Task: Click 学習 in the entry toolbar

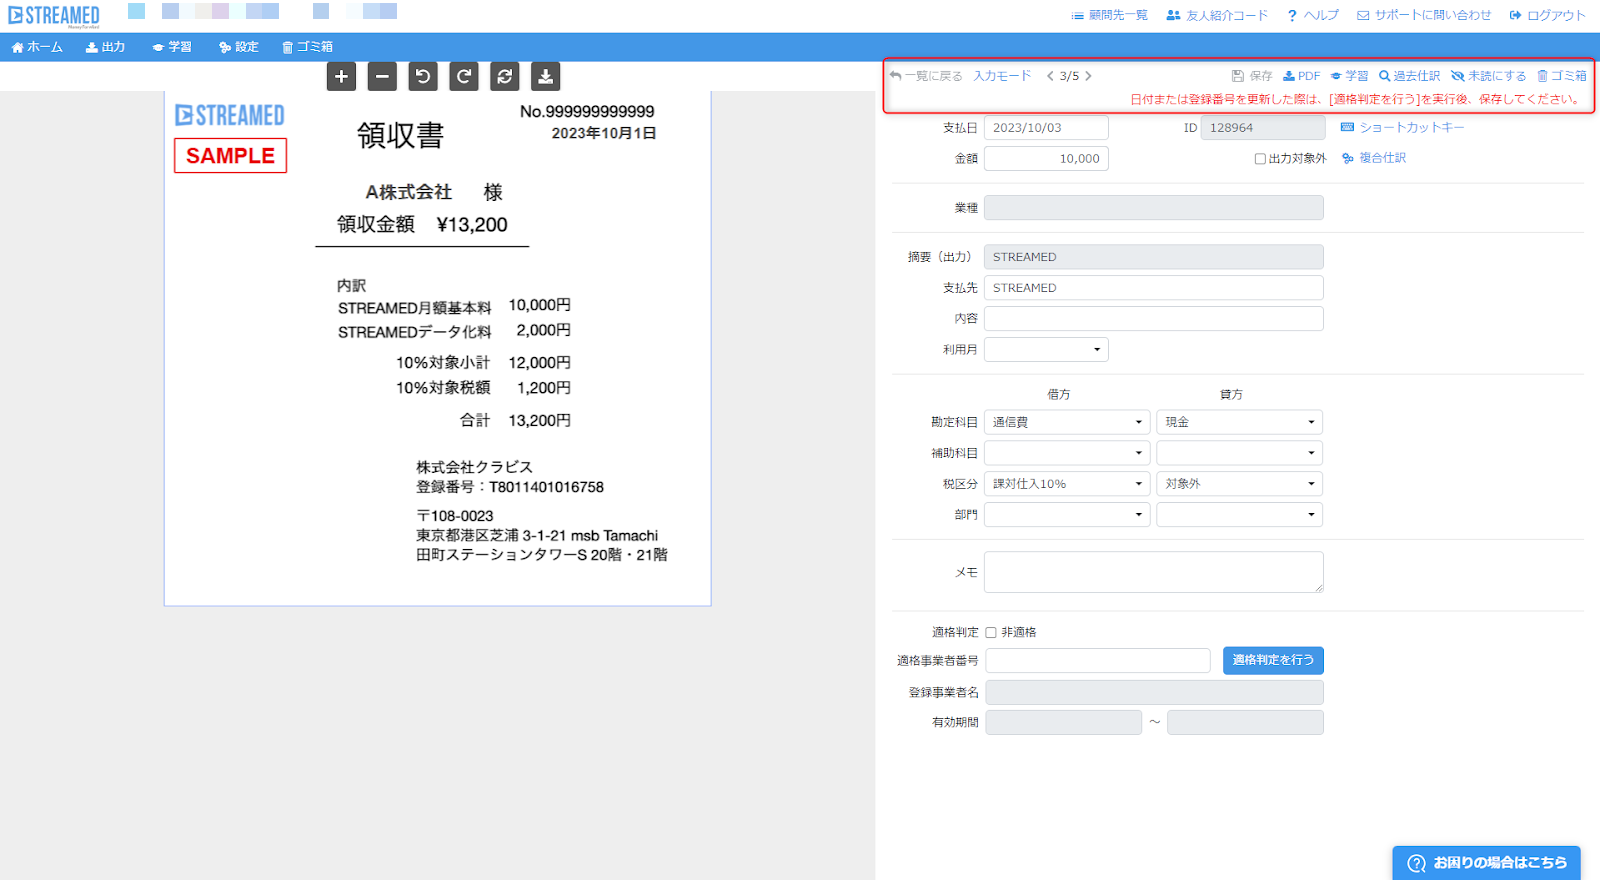Action: pos(1349,76)
